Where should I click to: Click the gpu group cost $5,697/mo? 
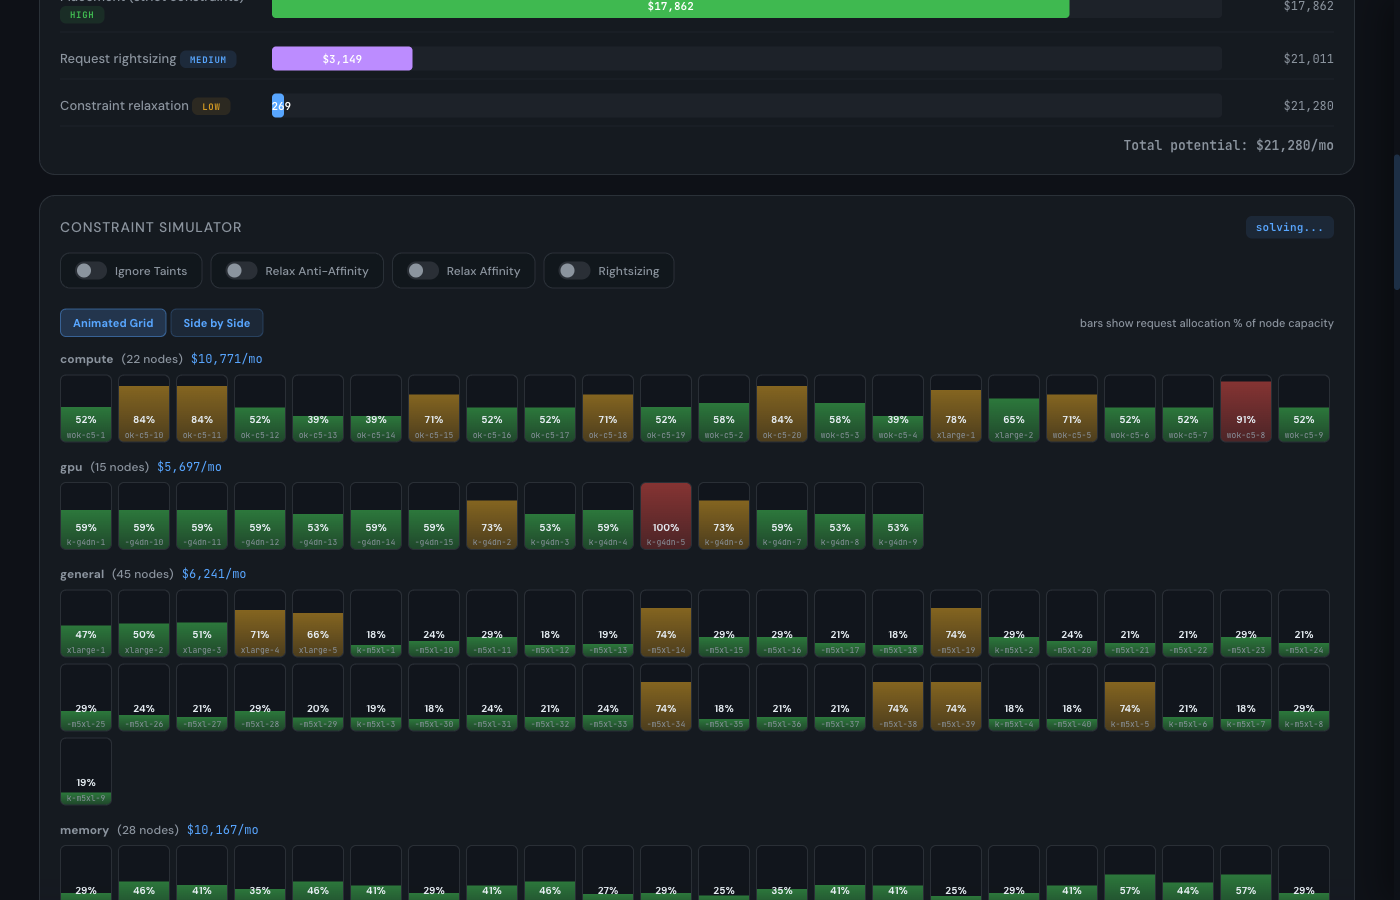(x=189, y=467)
